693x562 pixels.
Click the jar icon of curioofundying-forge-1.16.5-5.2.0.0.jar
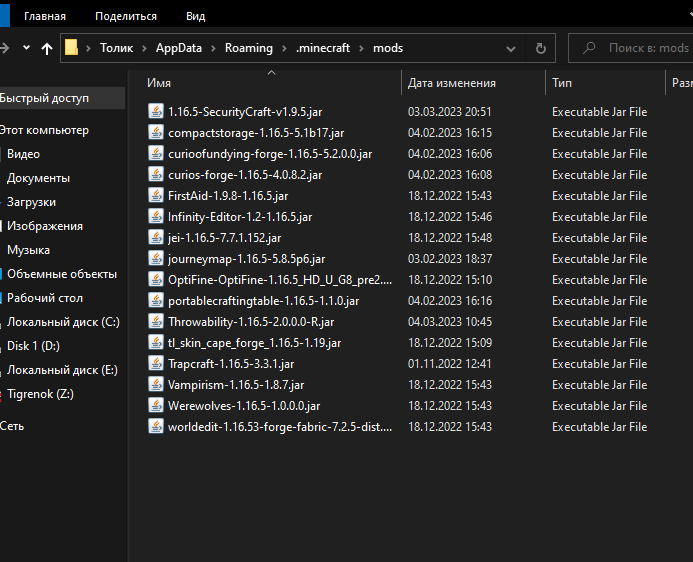[156, 153]
